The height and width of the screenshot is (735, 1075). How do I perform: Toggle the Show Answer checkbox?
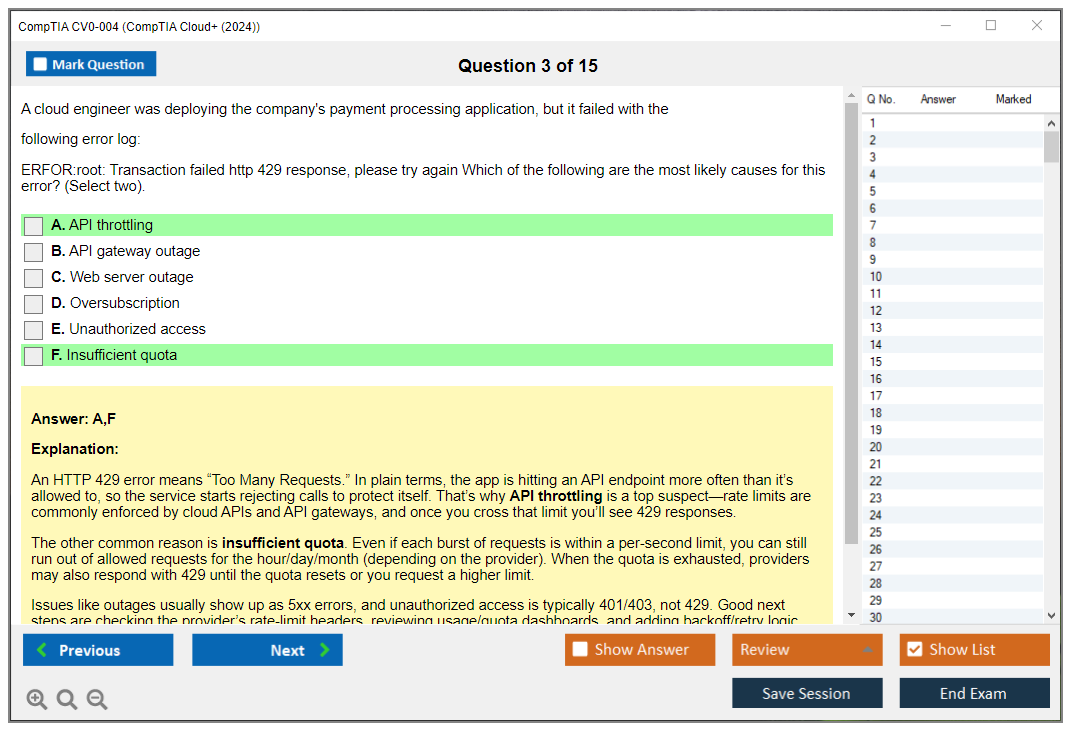[x=580, y=650]
